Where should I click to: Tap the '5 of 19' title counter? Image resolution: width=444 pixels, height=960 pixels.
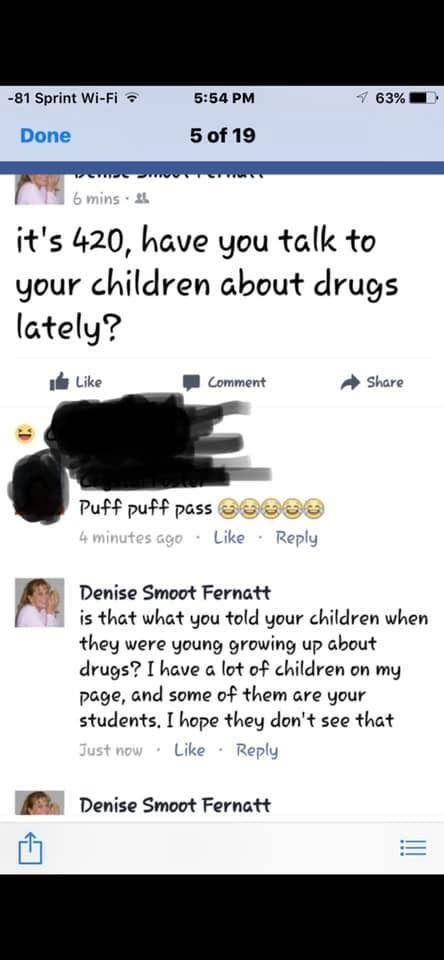pos(222,136)
